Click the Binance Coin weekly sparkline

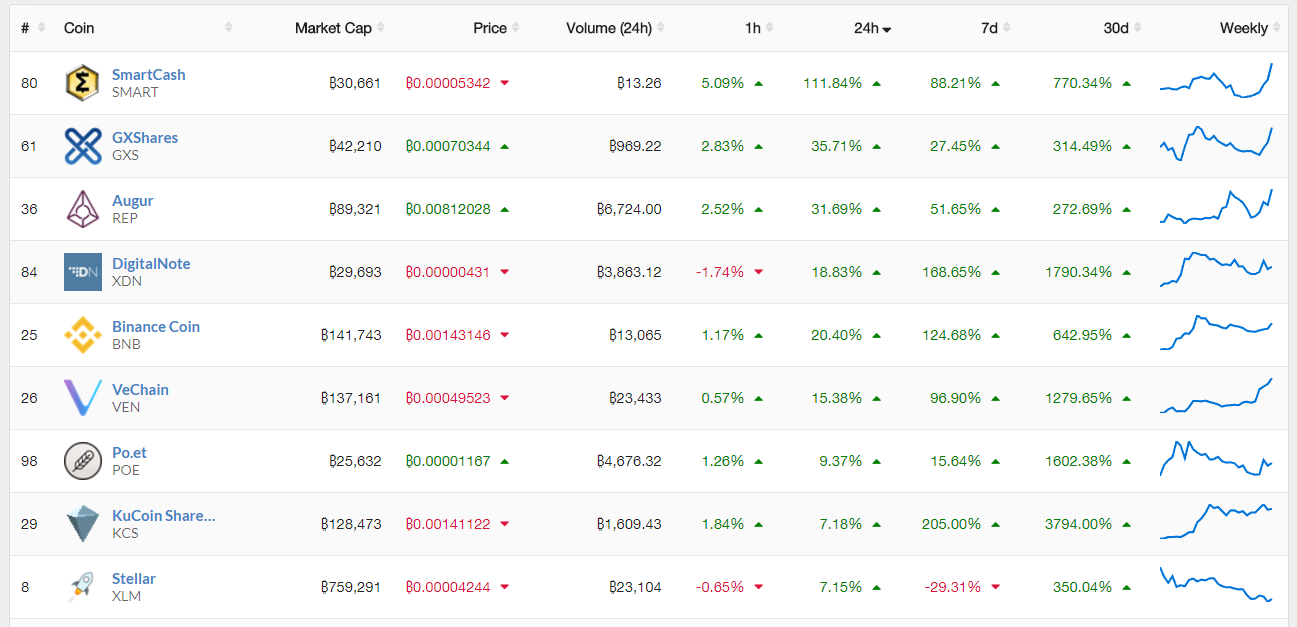pyautogui.click(x=1216, y=332)
